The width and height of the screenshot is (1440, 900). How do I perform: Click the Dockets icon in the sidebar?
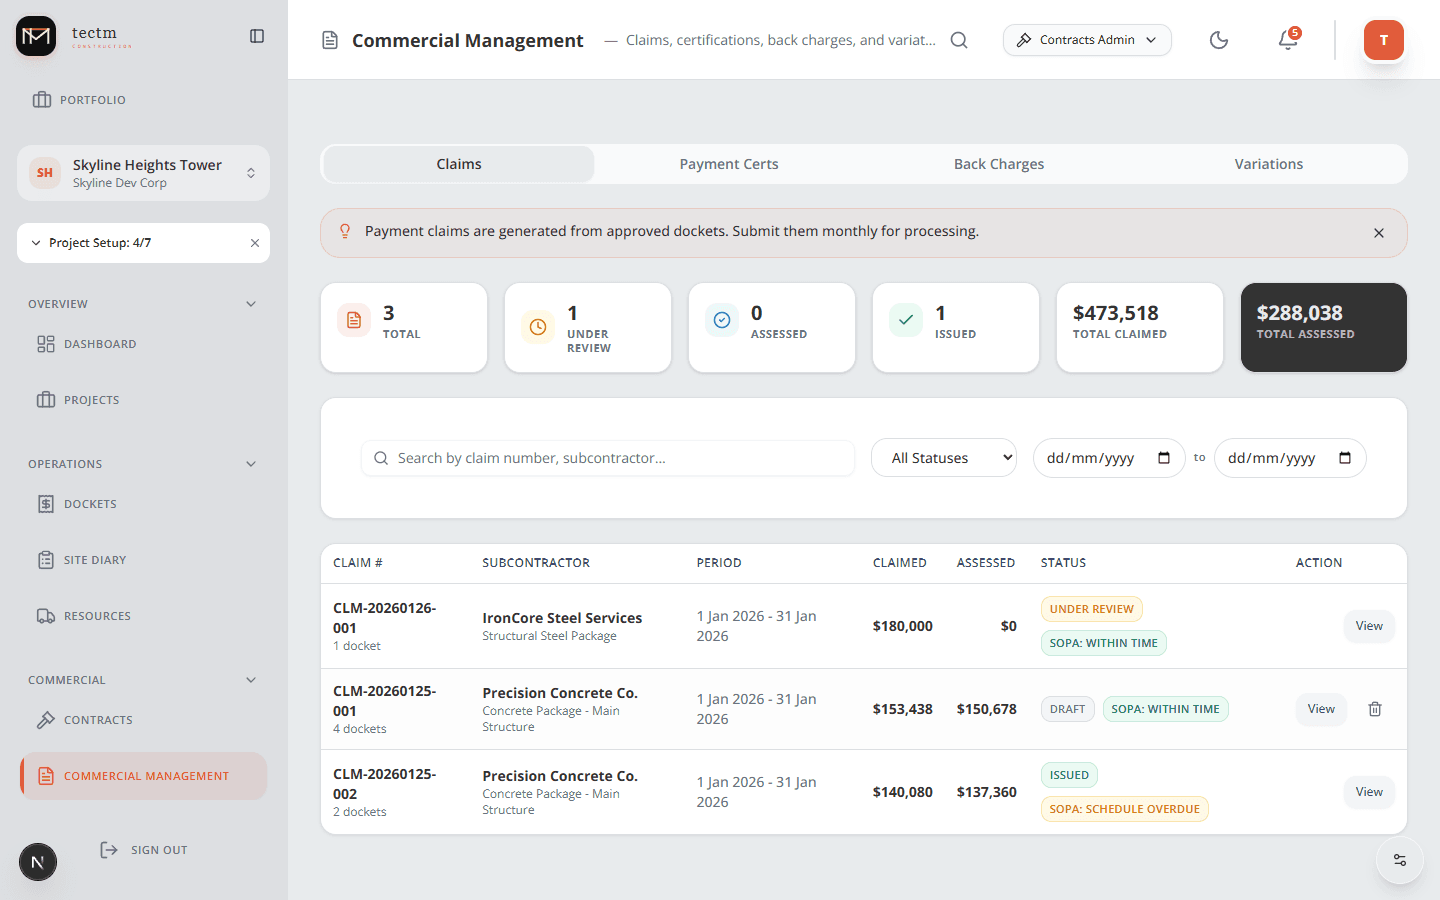[x=44, y=503]
